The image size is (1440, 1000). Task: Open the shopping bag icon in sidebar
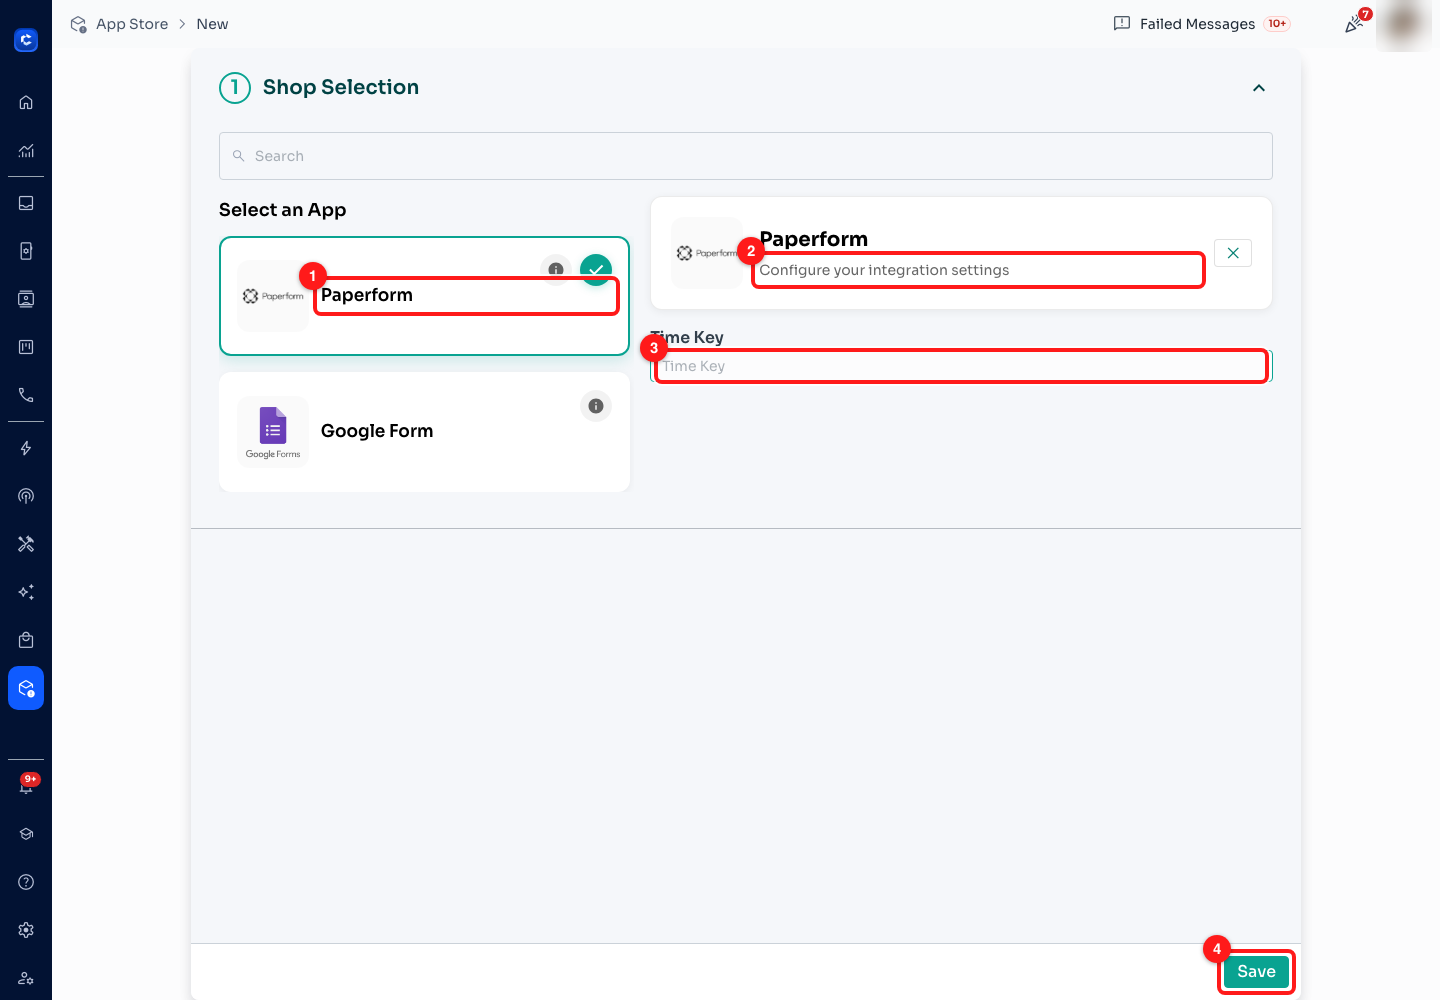[x=26, y=640]
